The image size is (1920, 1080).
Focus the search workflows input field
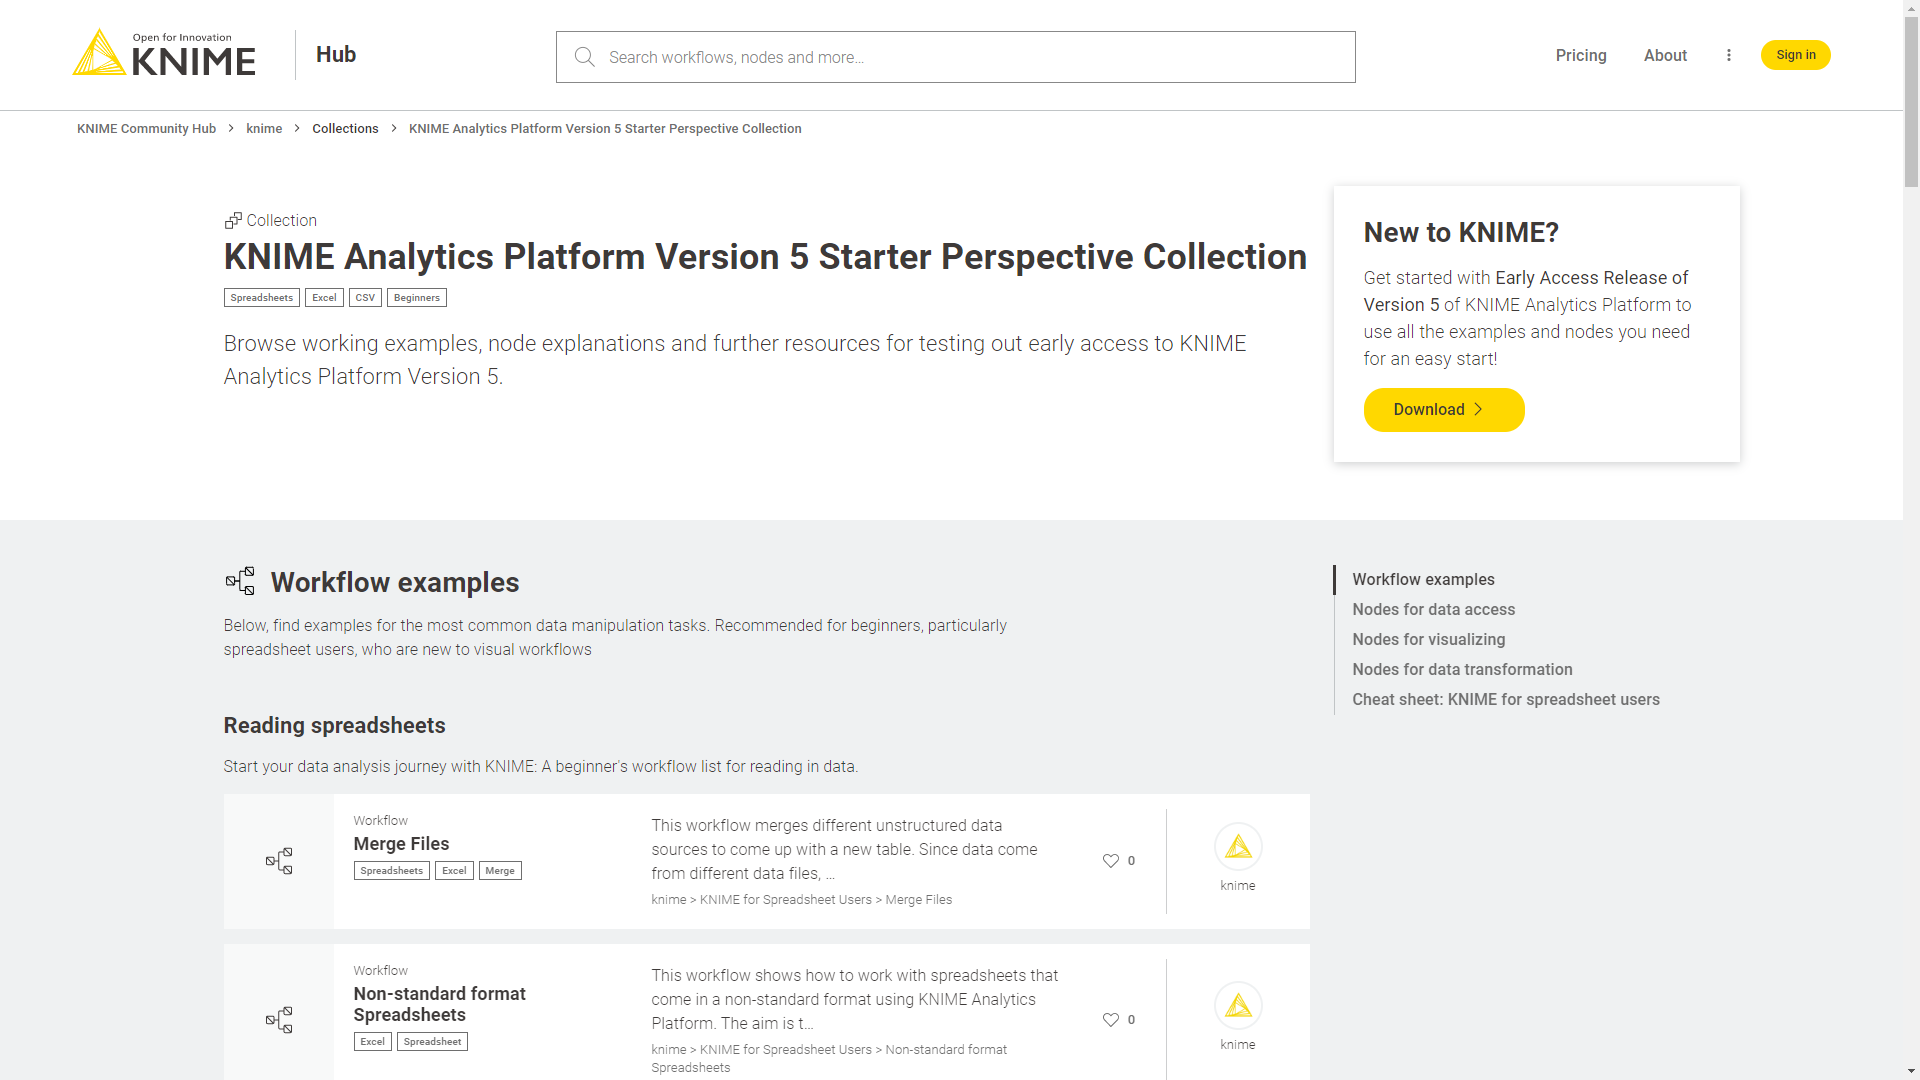point(970,57)
